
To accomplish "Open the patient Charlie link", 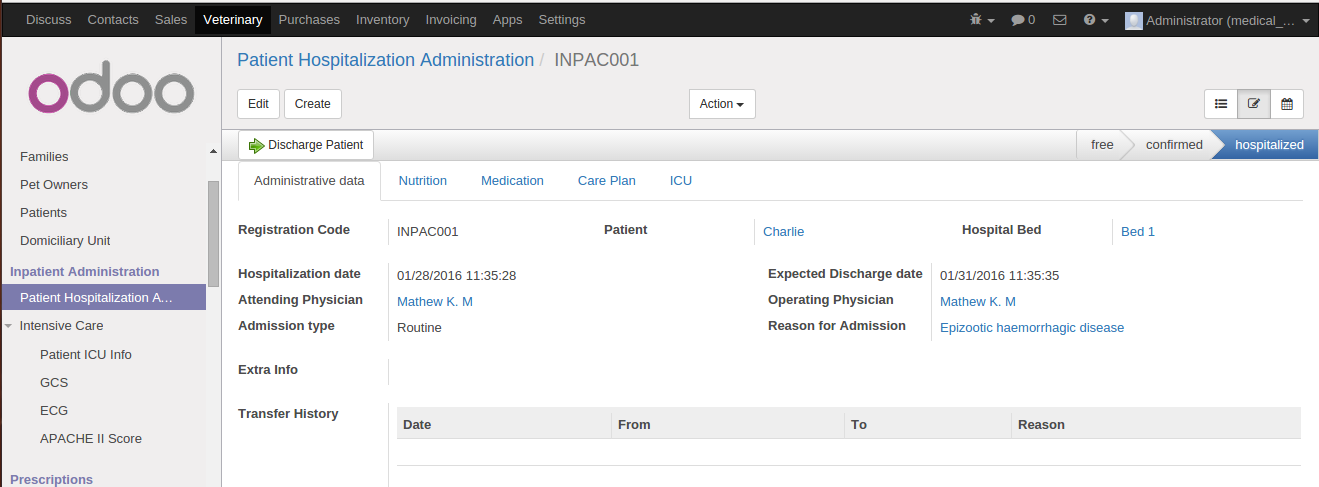I will click(783, 232).
